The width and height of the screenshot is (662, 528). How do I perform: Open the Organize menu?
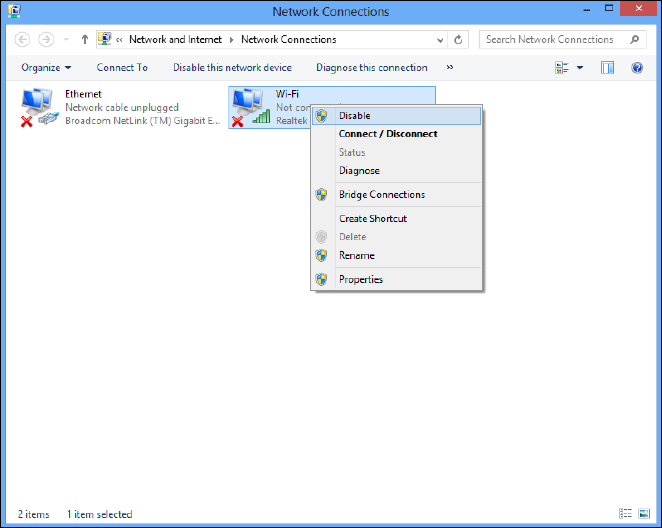tap(46, 68)
